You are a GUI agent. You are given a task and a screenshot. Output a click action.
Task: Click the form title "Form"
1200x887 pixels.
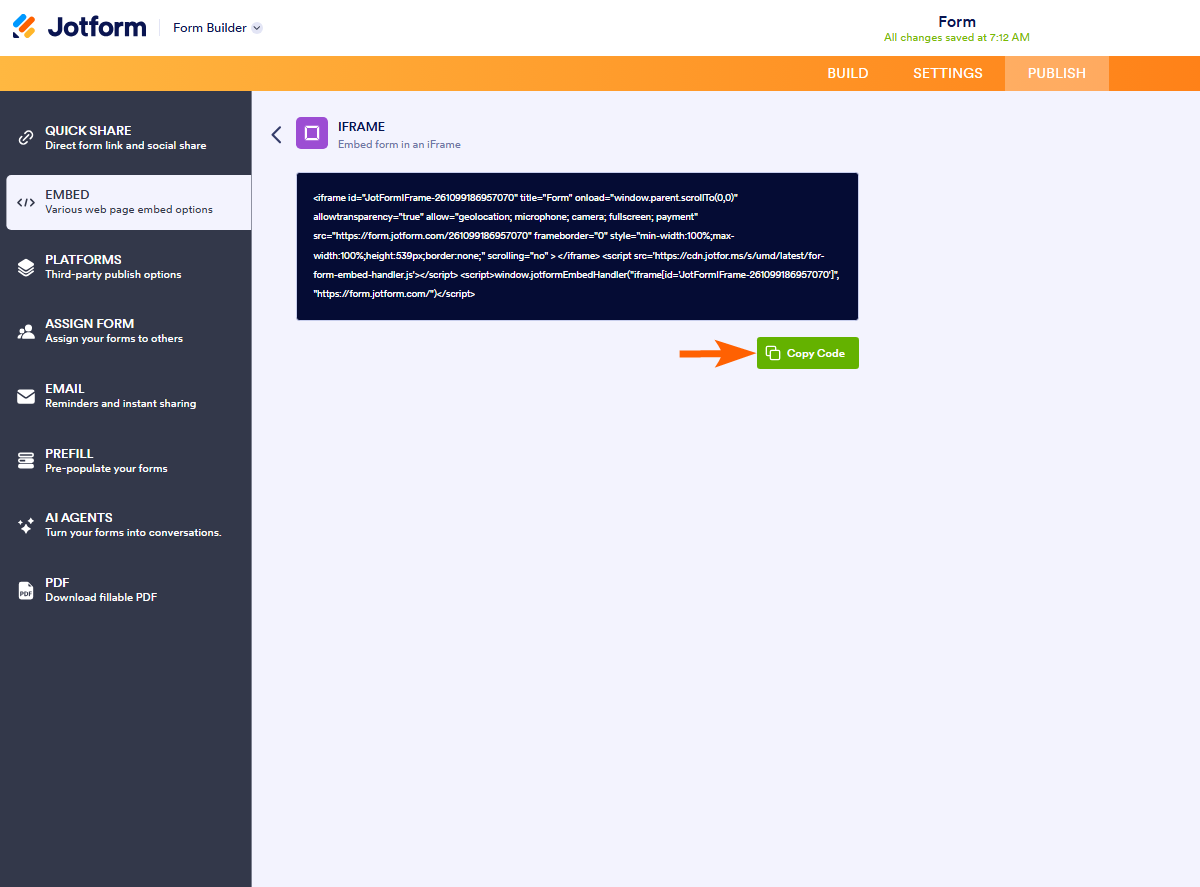pyautogui.click(x=956, y=21)
